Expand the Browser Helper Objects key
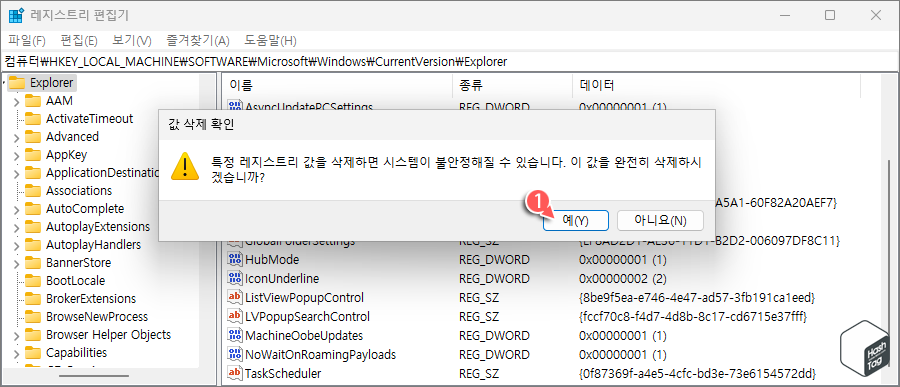 point(16,335)
